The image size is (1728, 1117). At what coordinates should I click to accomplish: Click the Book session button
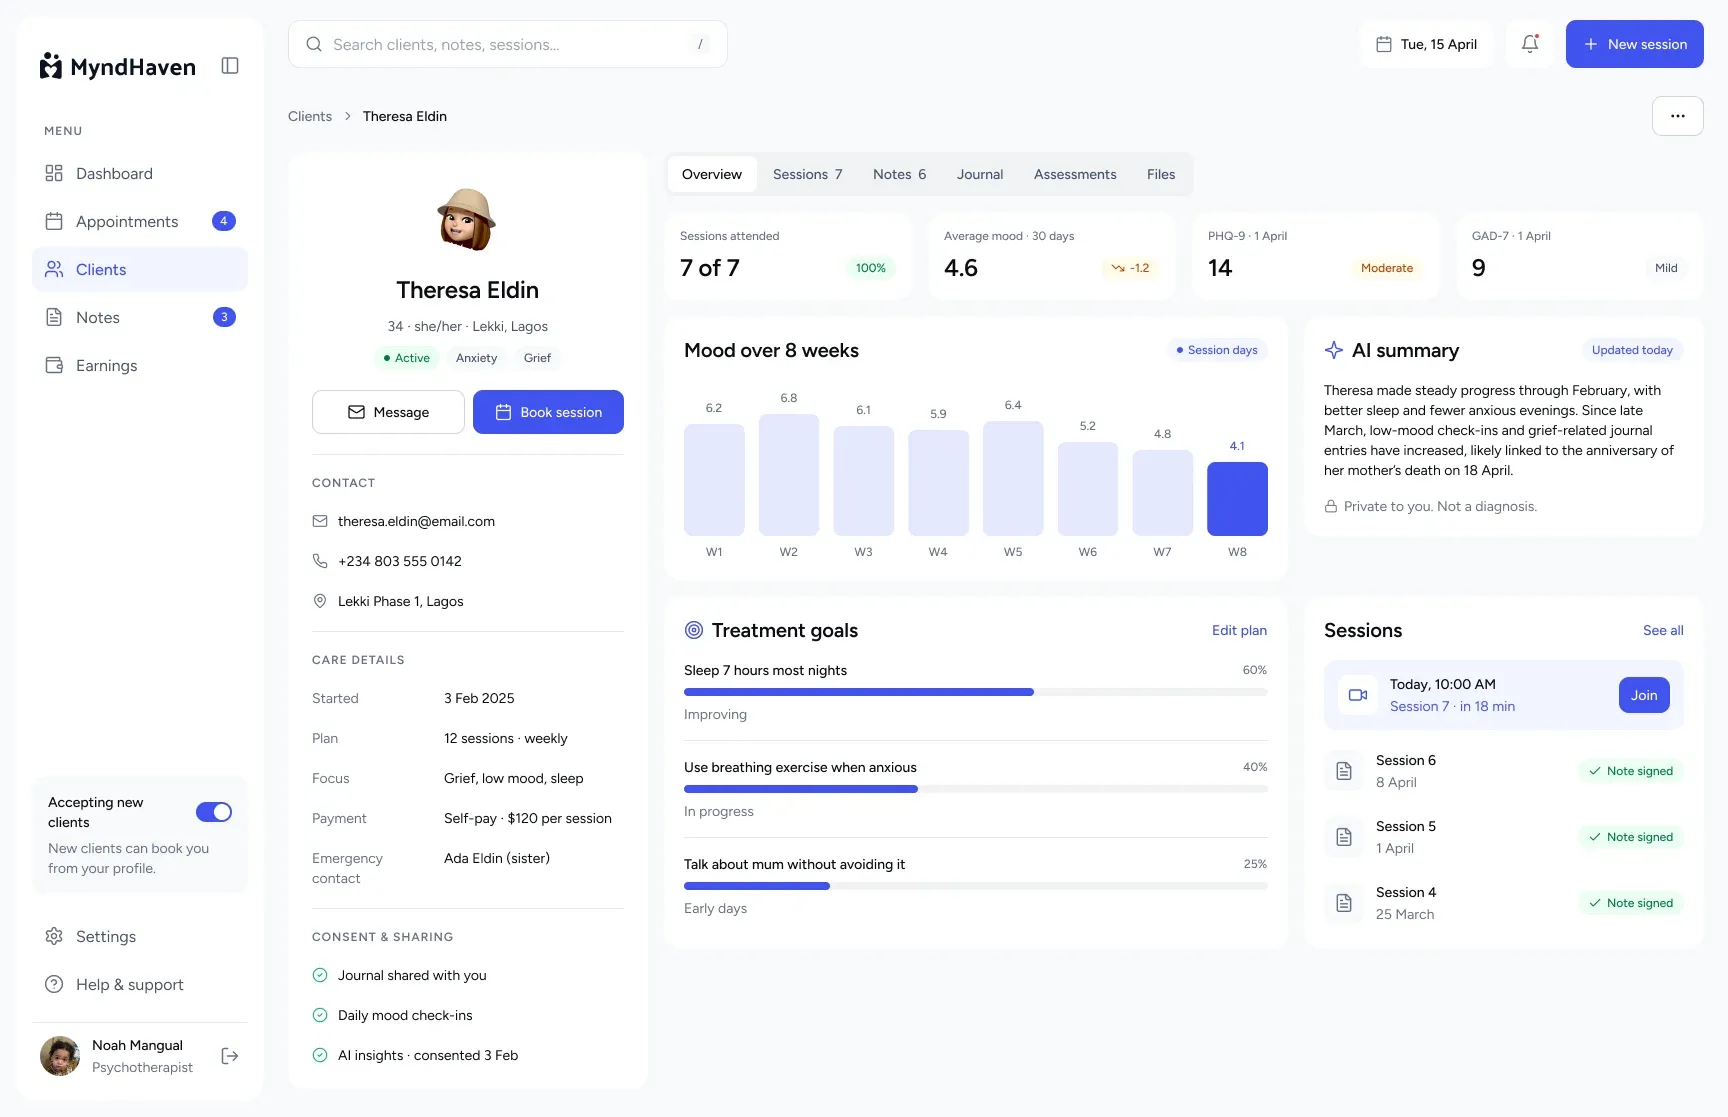pyautogui.click(x=548, y=412)
